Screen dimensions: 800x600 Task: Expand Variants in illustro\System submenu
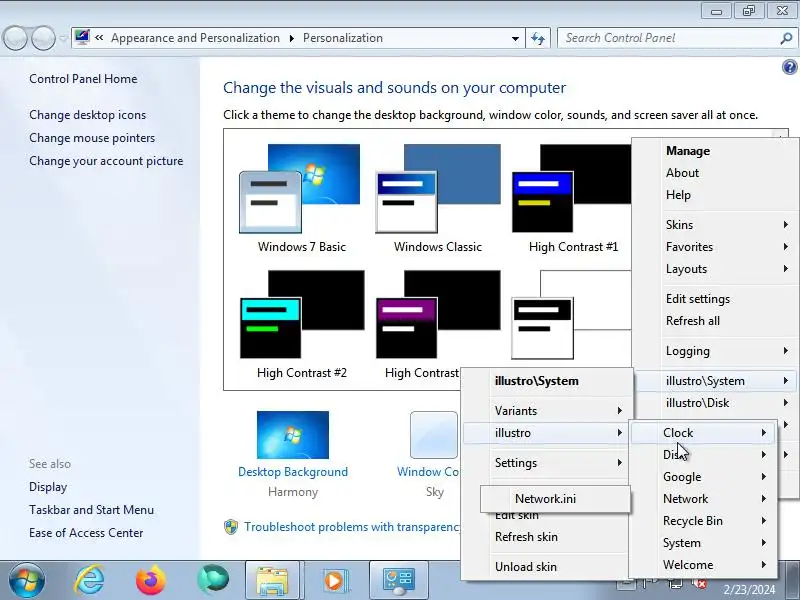tap(548, 411)
